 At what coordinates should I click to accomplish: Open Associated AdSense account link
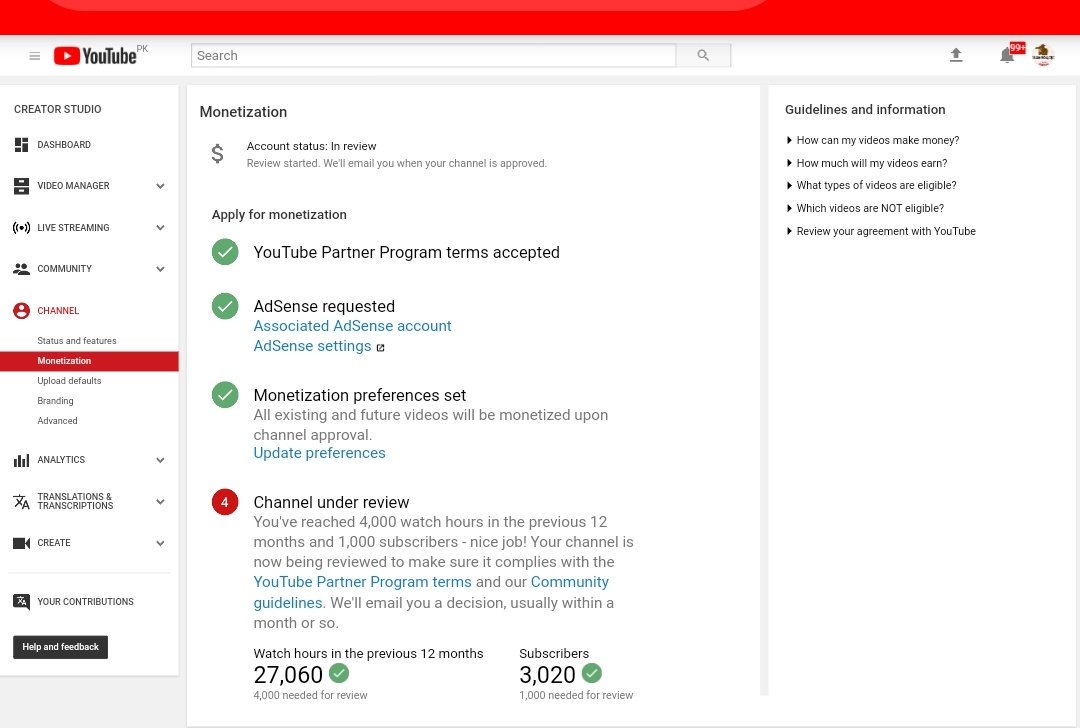click(x=353, y=326)
